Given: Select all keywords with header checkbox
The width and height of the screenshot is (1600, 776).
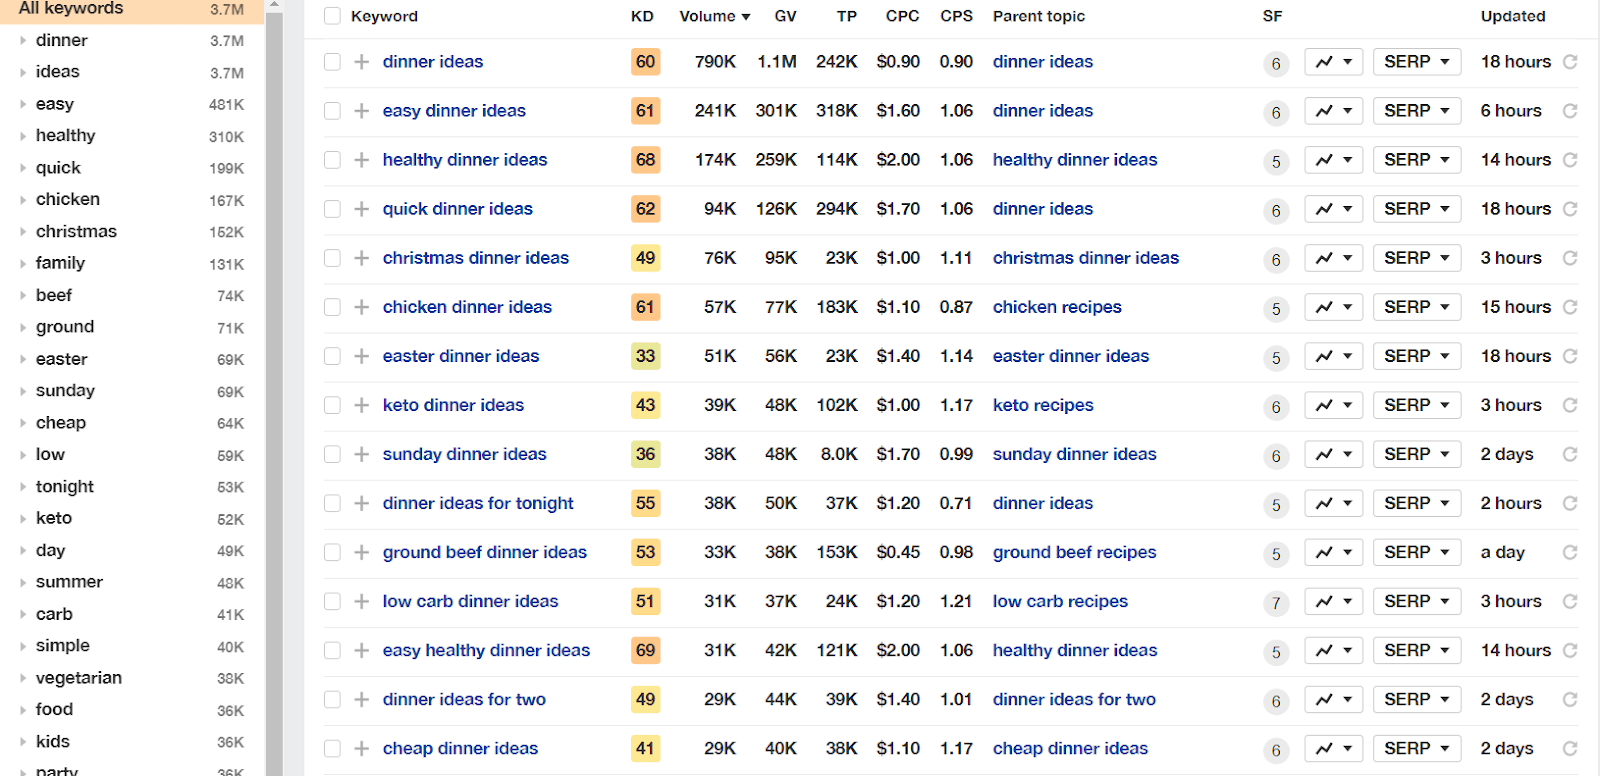Looking at the screenshot, I should click(x=332, y=16).
